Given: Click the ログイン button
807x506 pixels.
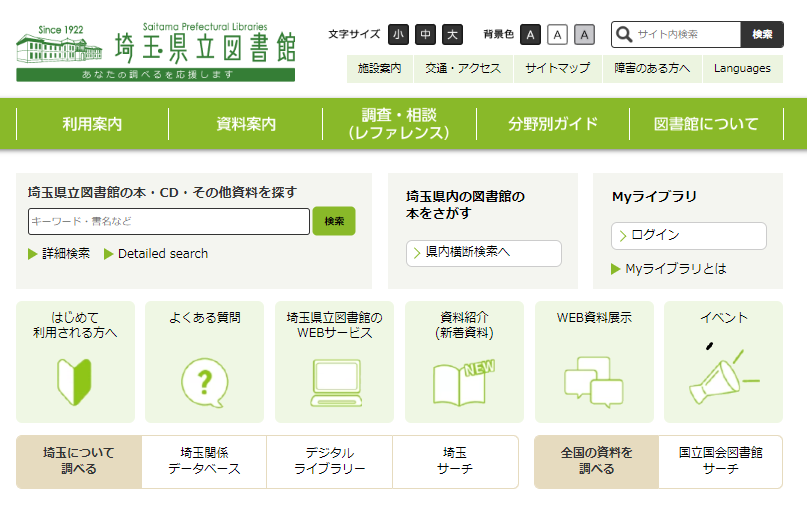Looking at the screenshot, I should point(689,236).
